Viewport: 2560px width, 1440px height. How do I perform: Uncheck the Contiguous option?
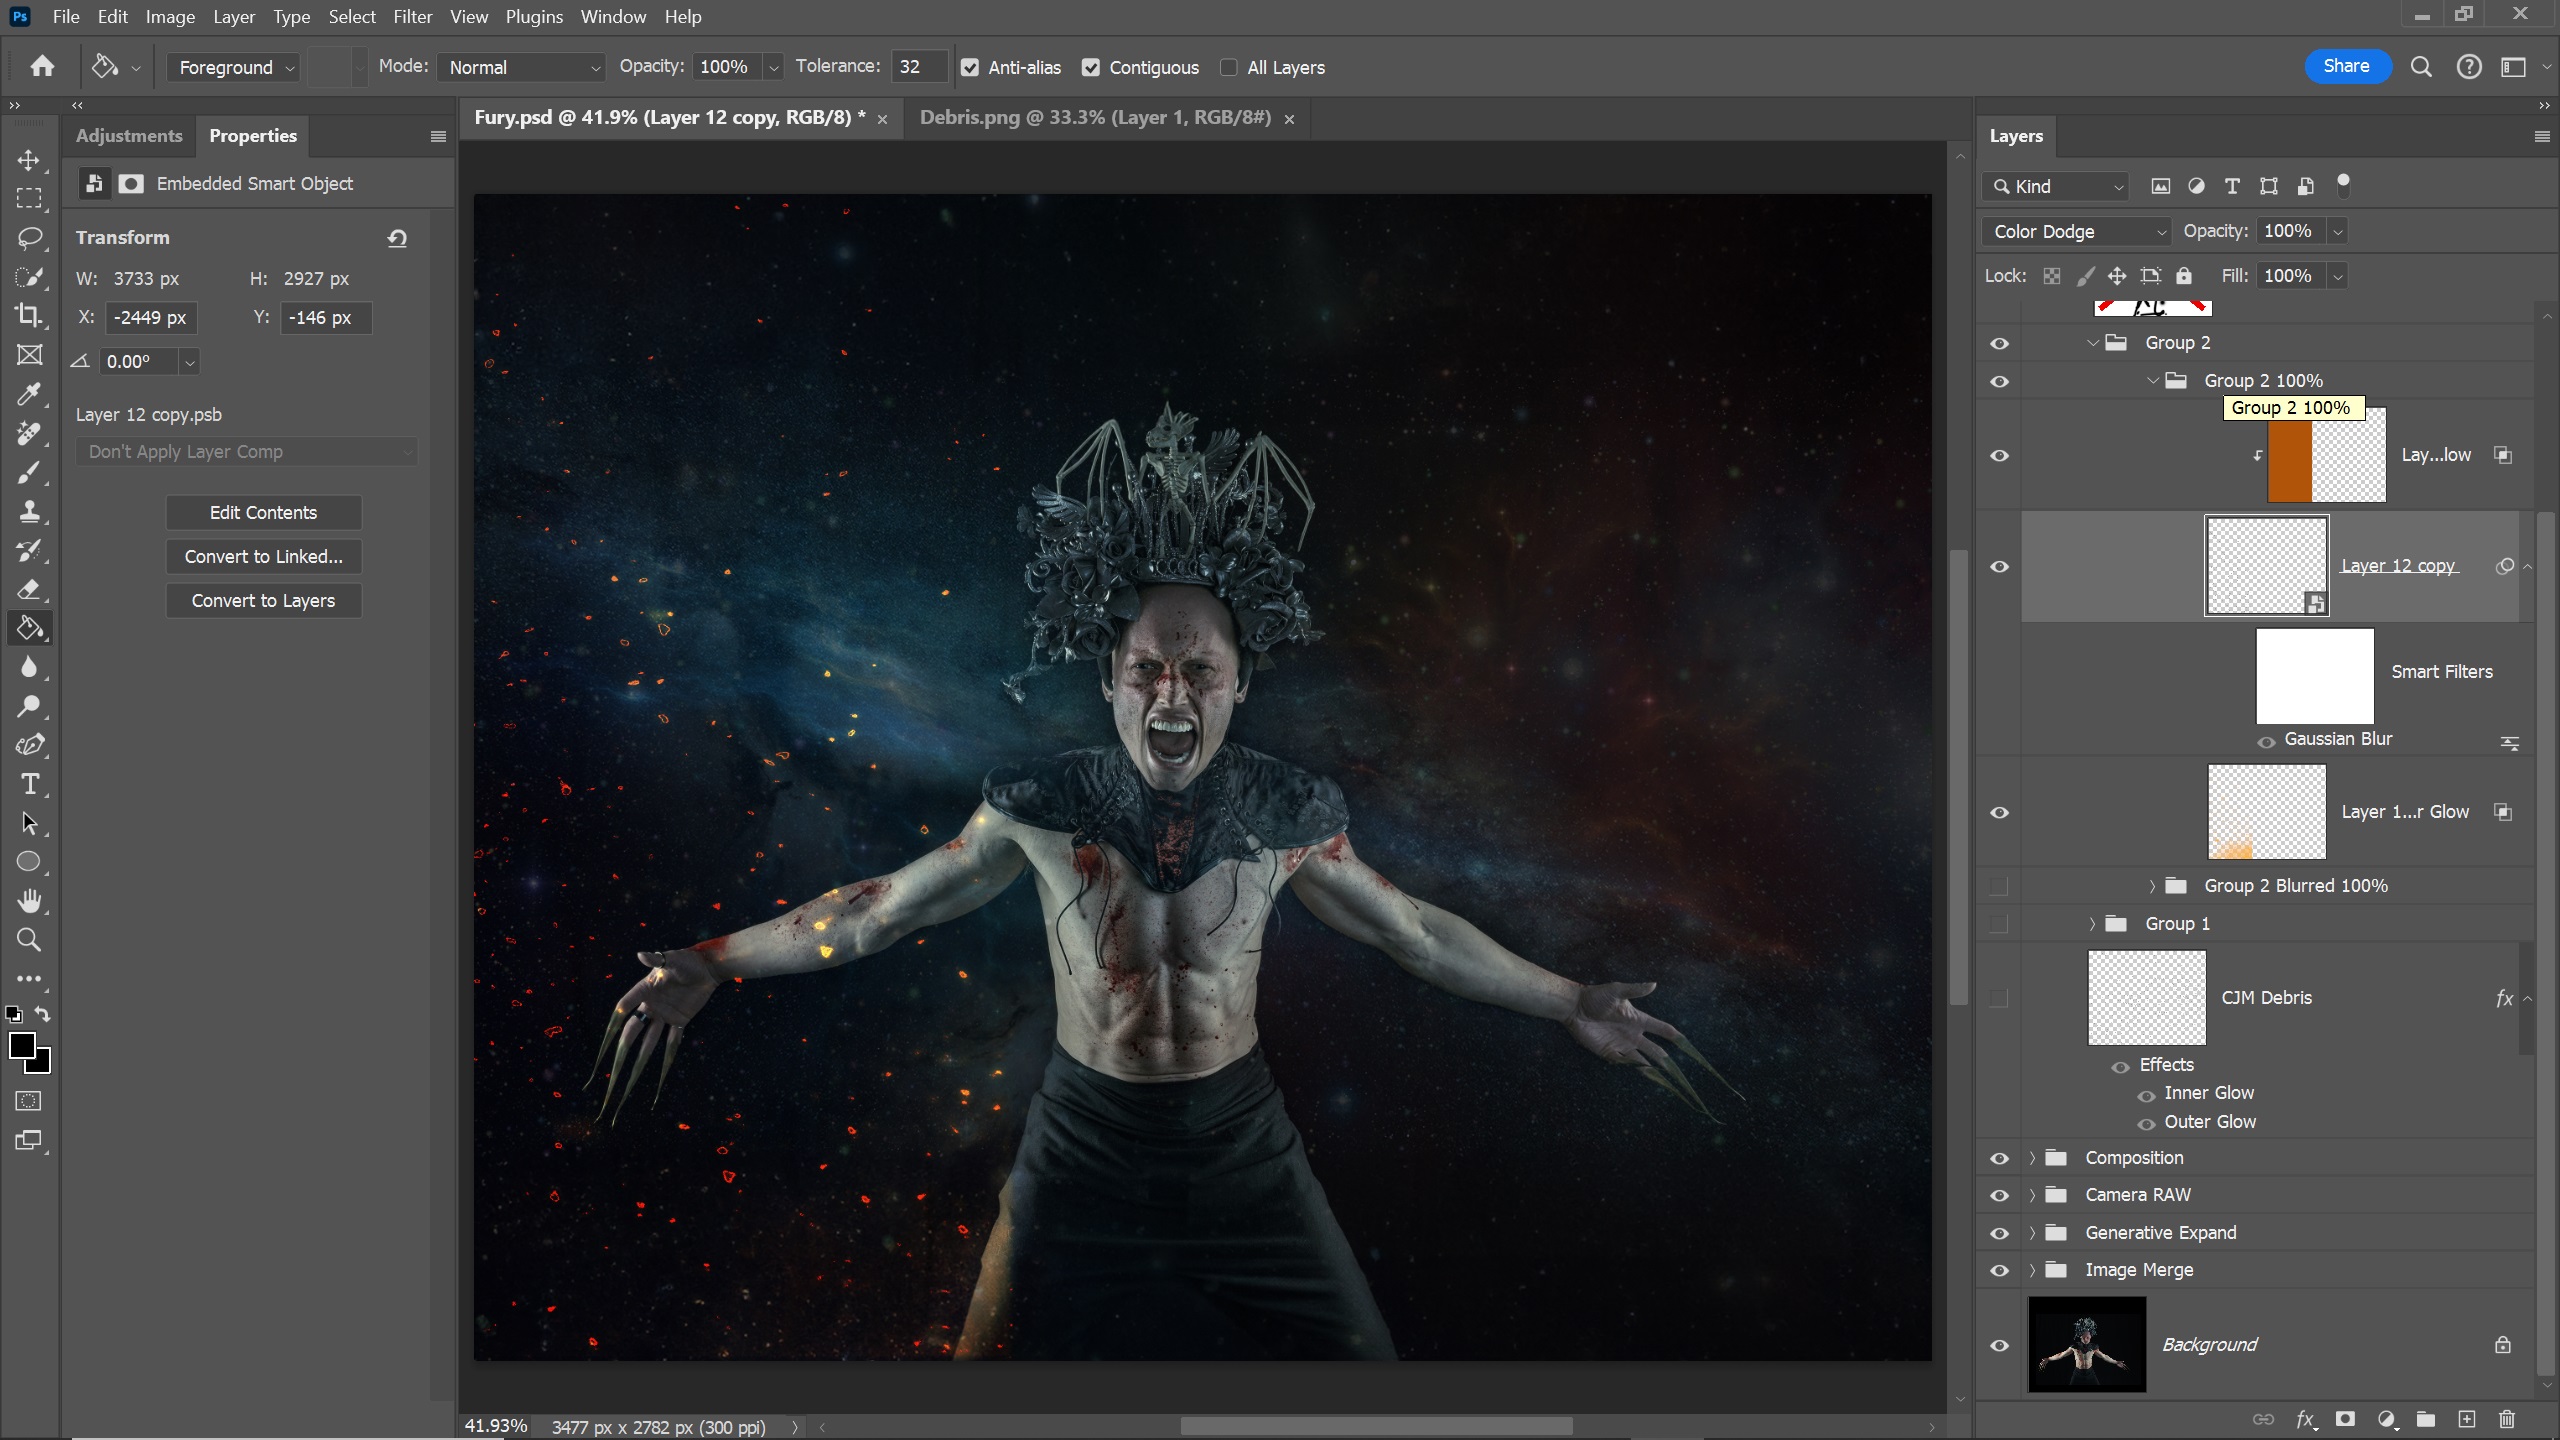tap(1091, 67)
